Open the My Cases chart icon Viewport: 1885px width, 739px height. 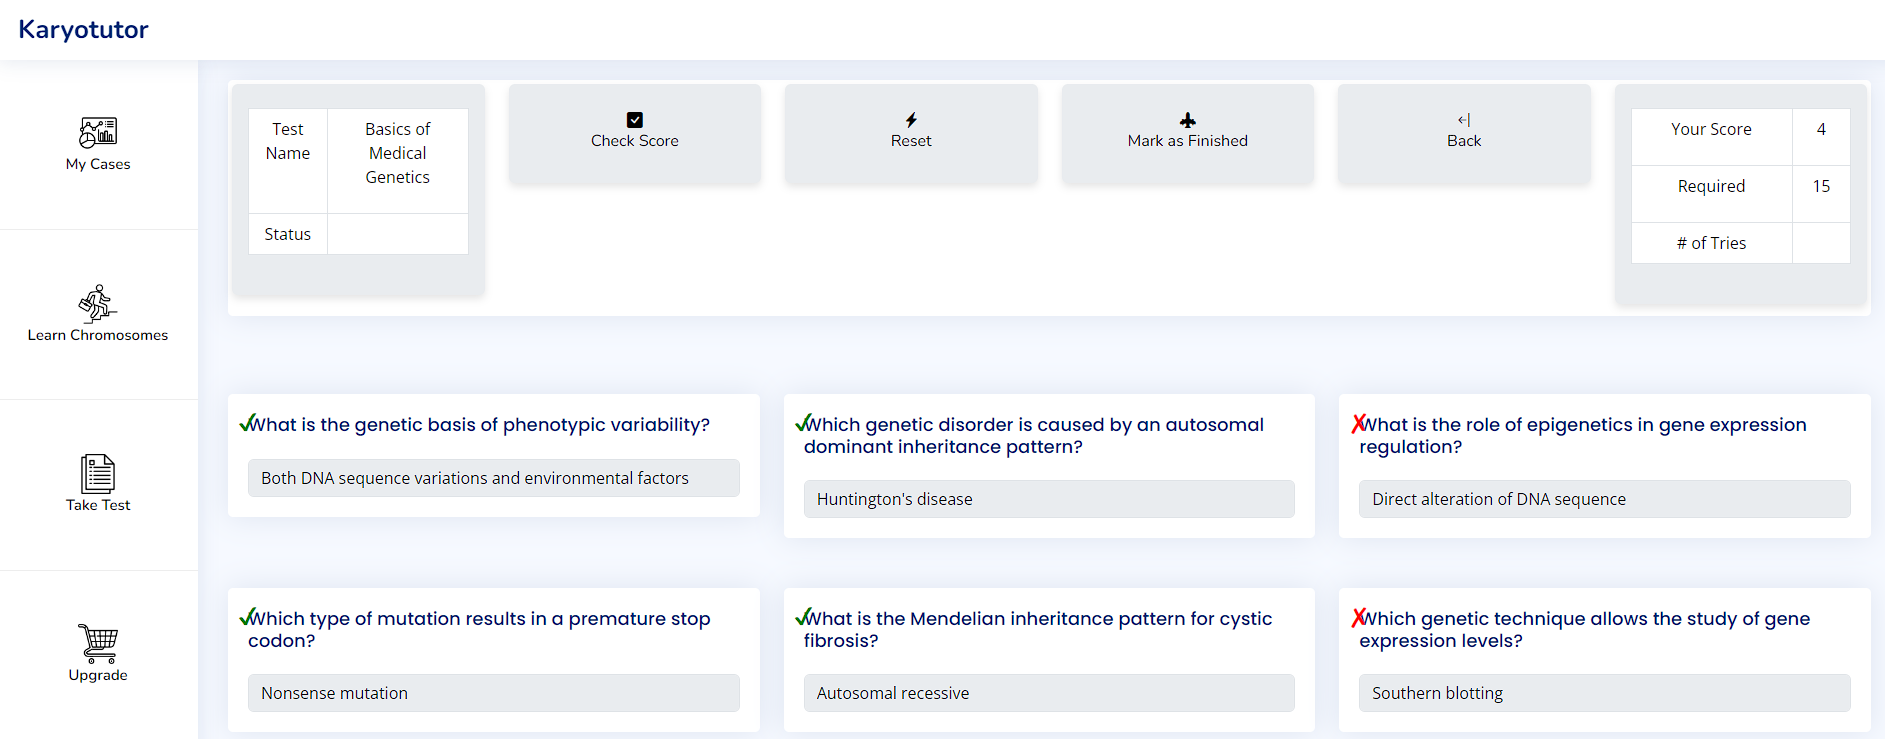coord(98,132)
